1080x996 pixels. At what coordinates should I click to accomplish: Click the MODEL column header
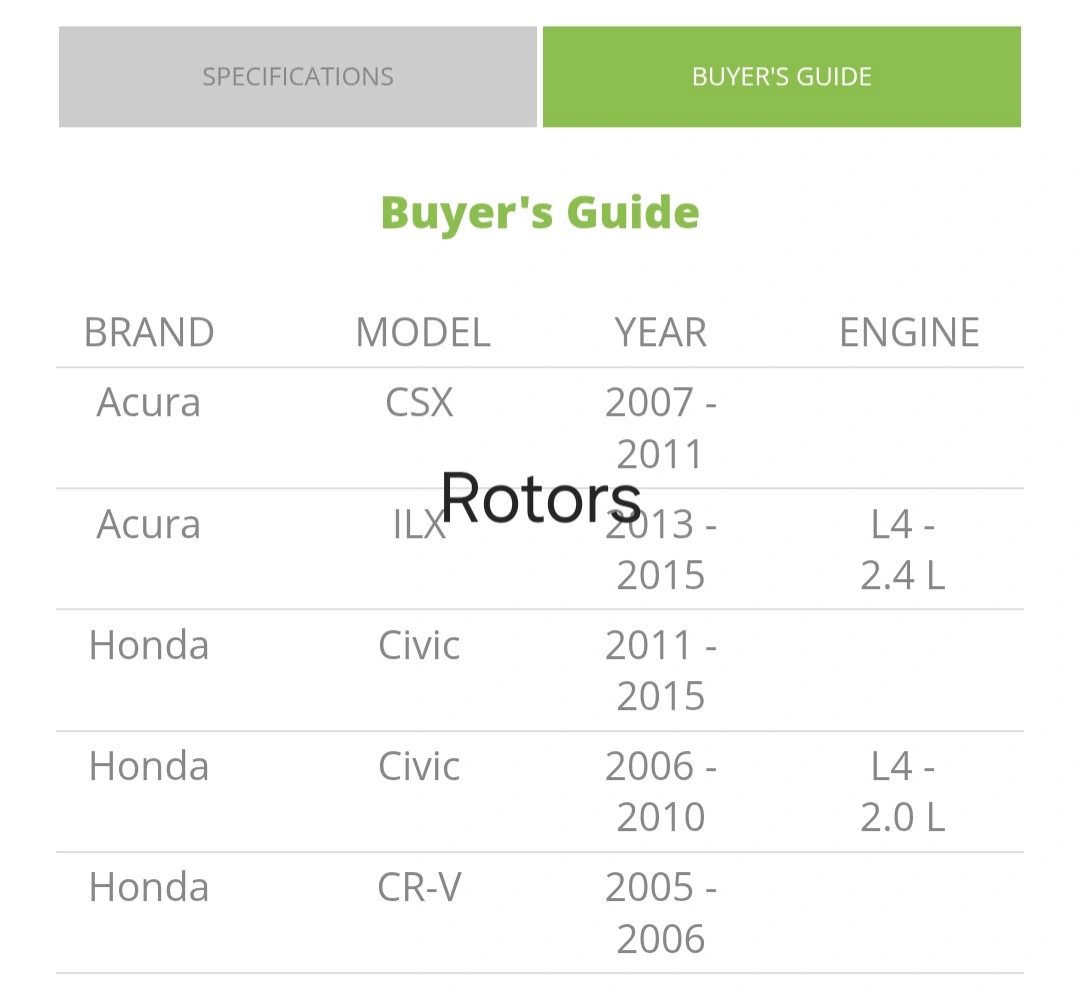(423, 332)
